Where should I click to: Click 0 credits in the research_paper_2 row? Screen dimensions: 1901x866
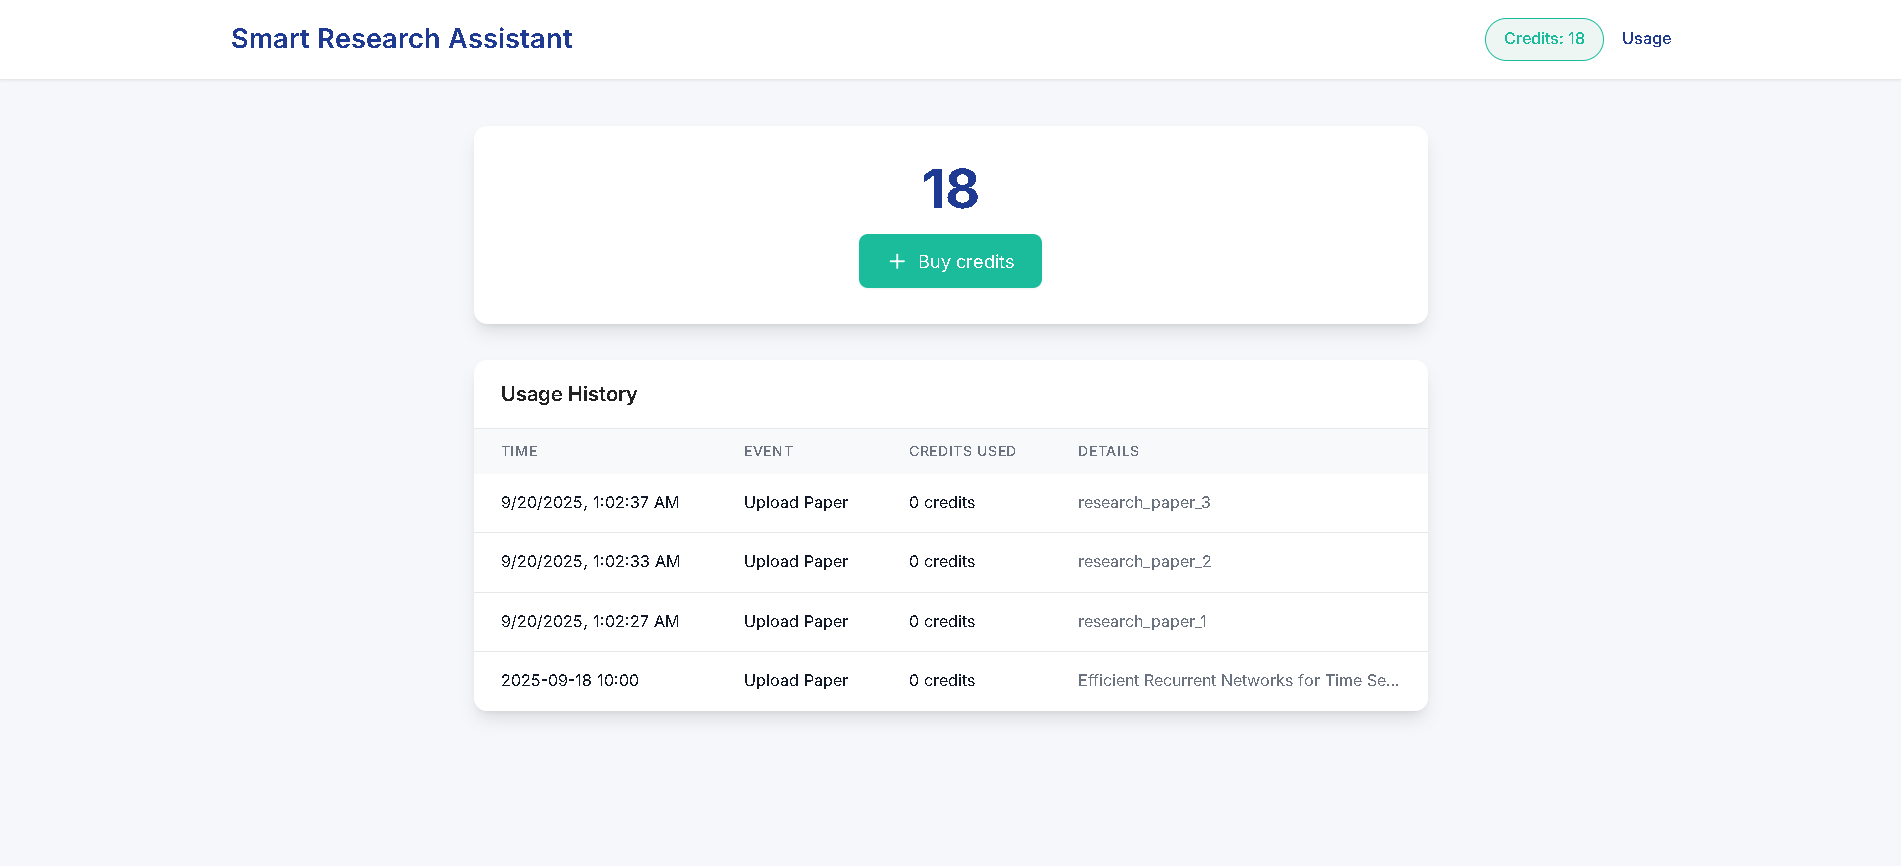coord(942,562)
